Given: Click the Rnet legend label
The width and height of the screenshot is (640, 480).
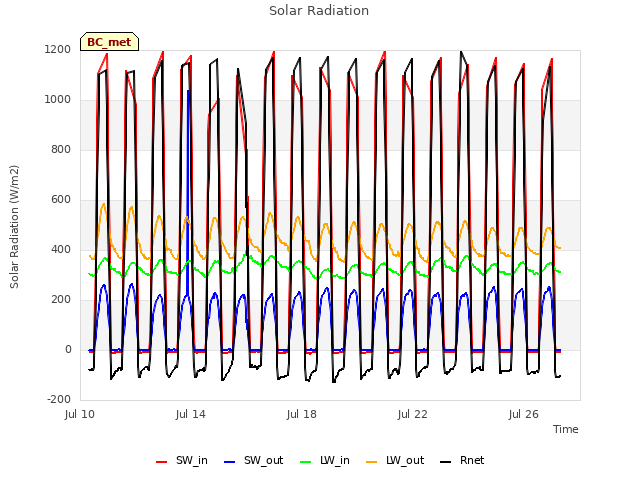Looking at the screenshot, I should click(x=472, y=460).
